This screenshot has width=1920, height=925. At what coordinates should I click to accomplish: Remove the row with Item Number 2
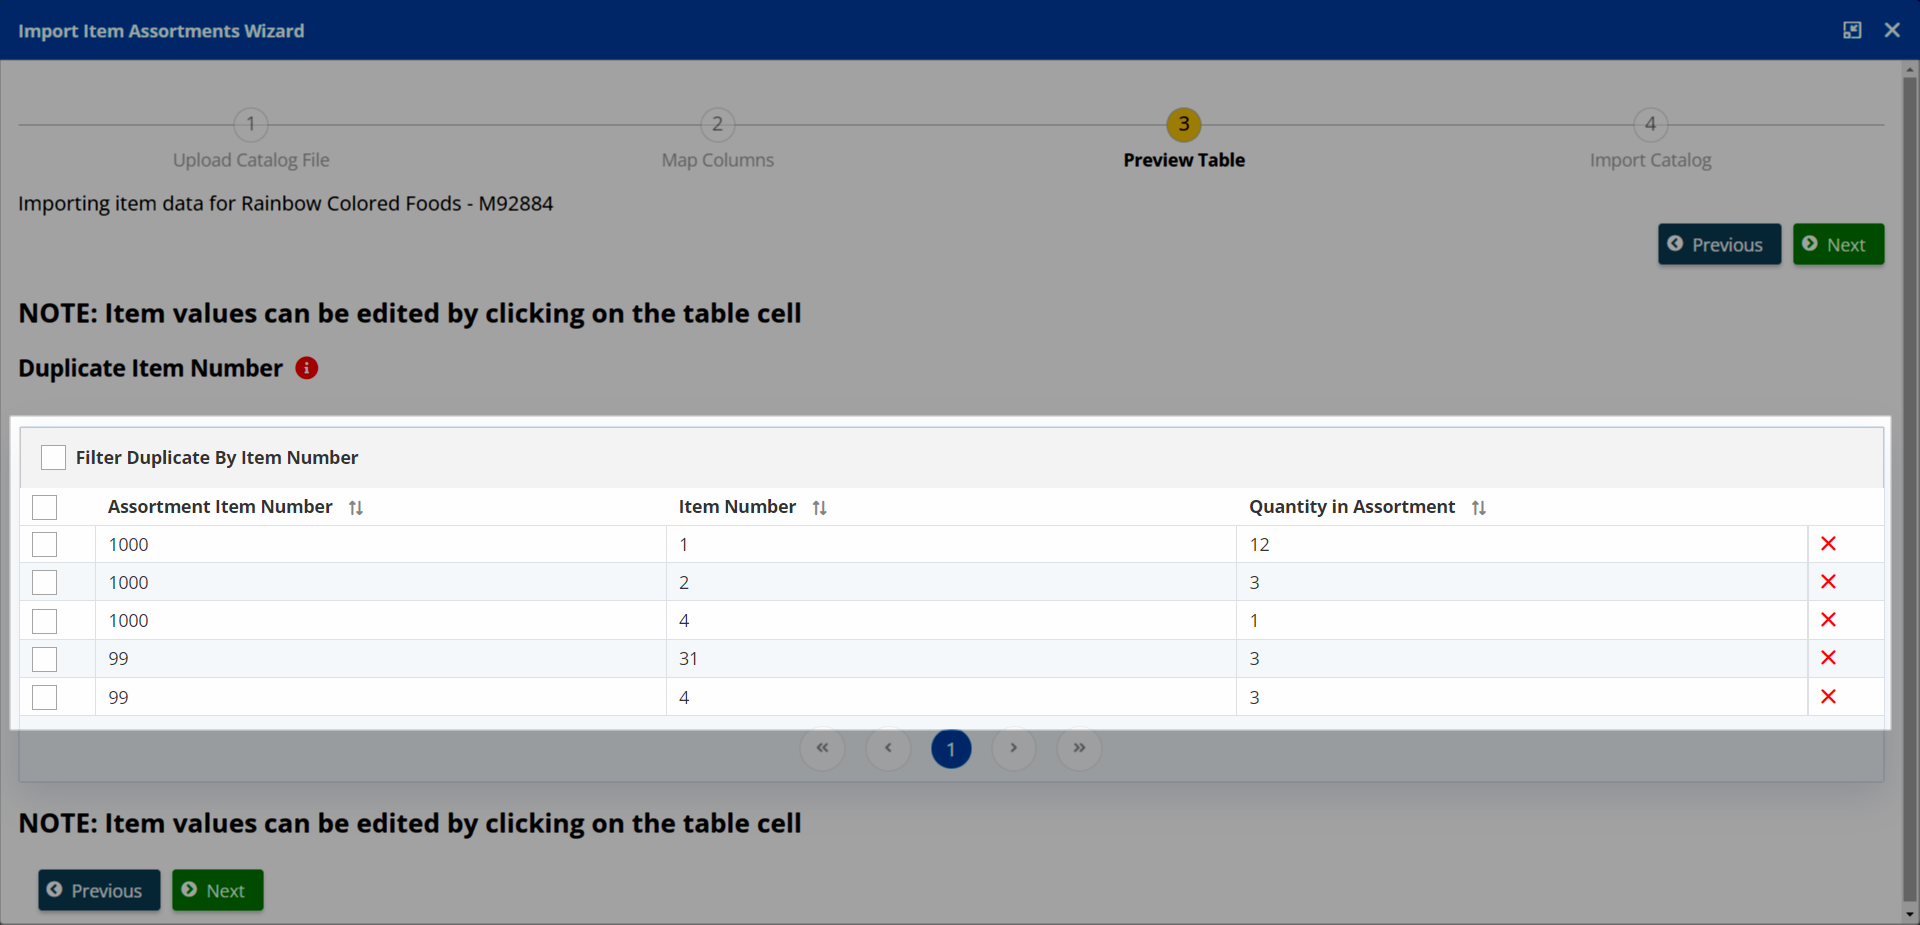pyautogui.click(x=1828, y=582)
